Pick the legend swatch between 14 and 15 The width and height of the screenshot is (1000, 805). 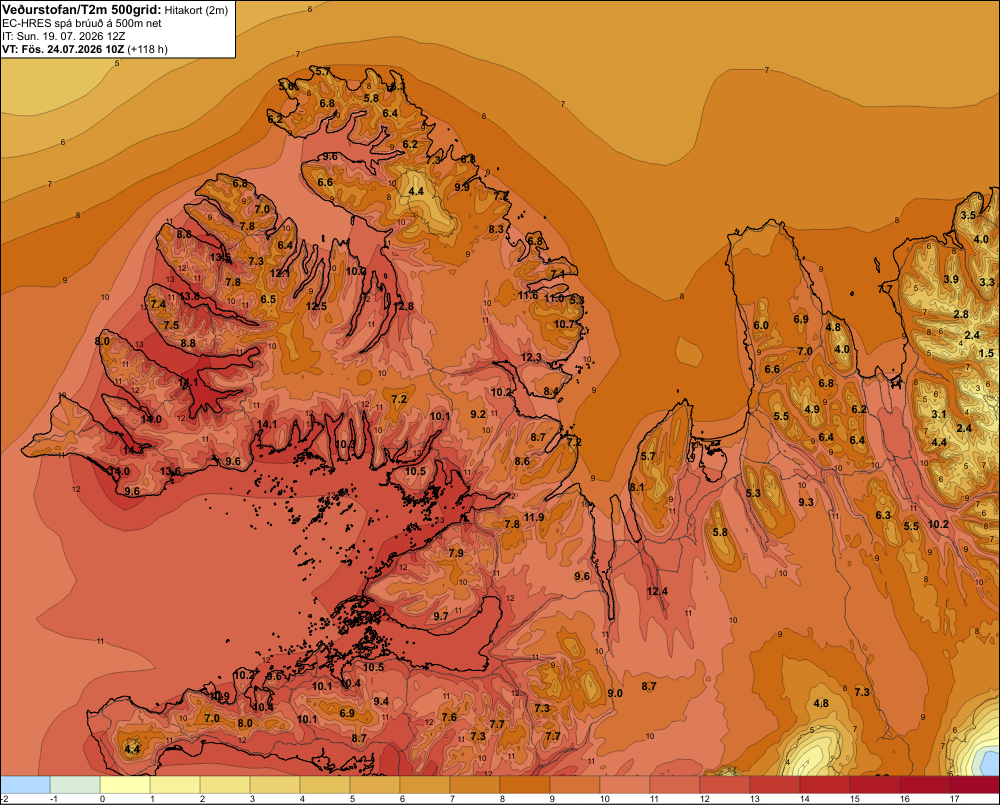pyautogui.click(x=825, y=785)
